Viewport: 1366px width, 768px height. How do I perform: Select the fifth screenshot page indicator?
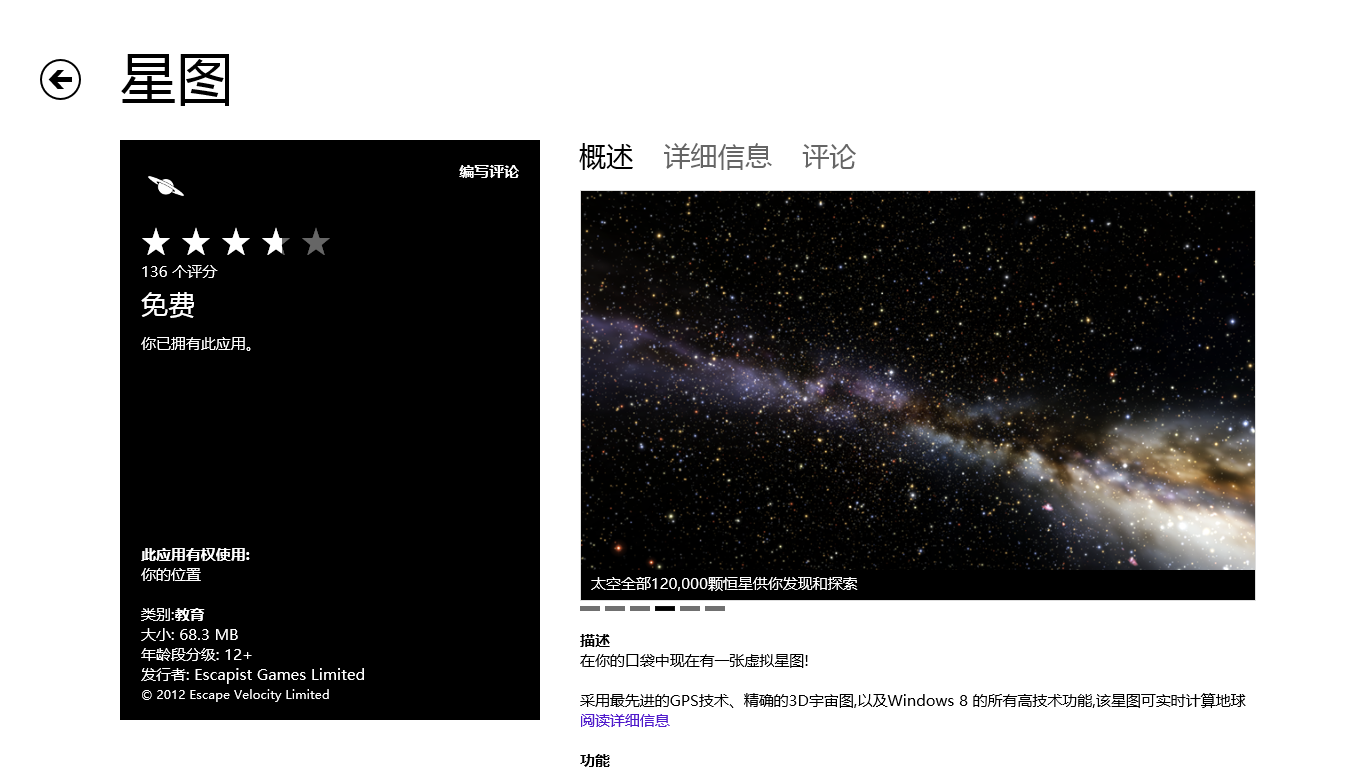(690, 608)
